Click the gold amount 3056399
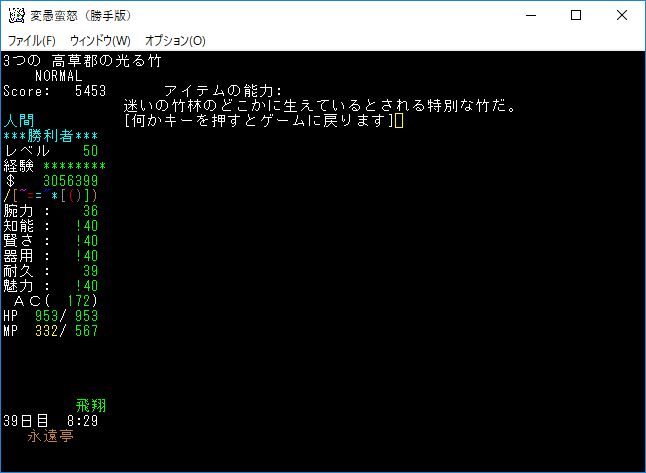646x473 pixels. [70, 181]
